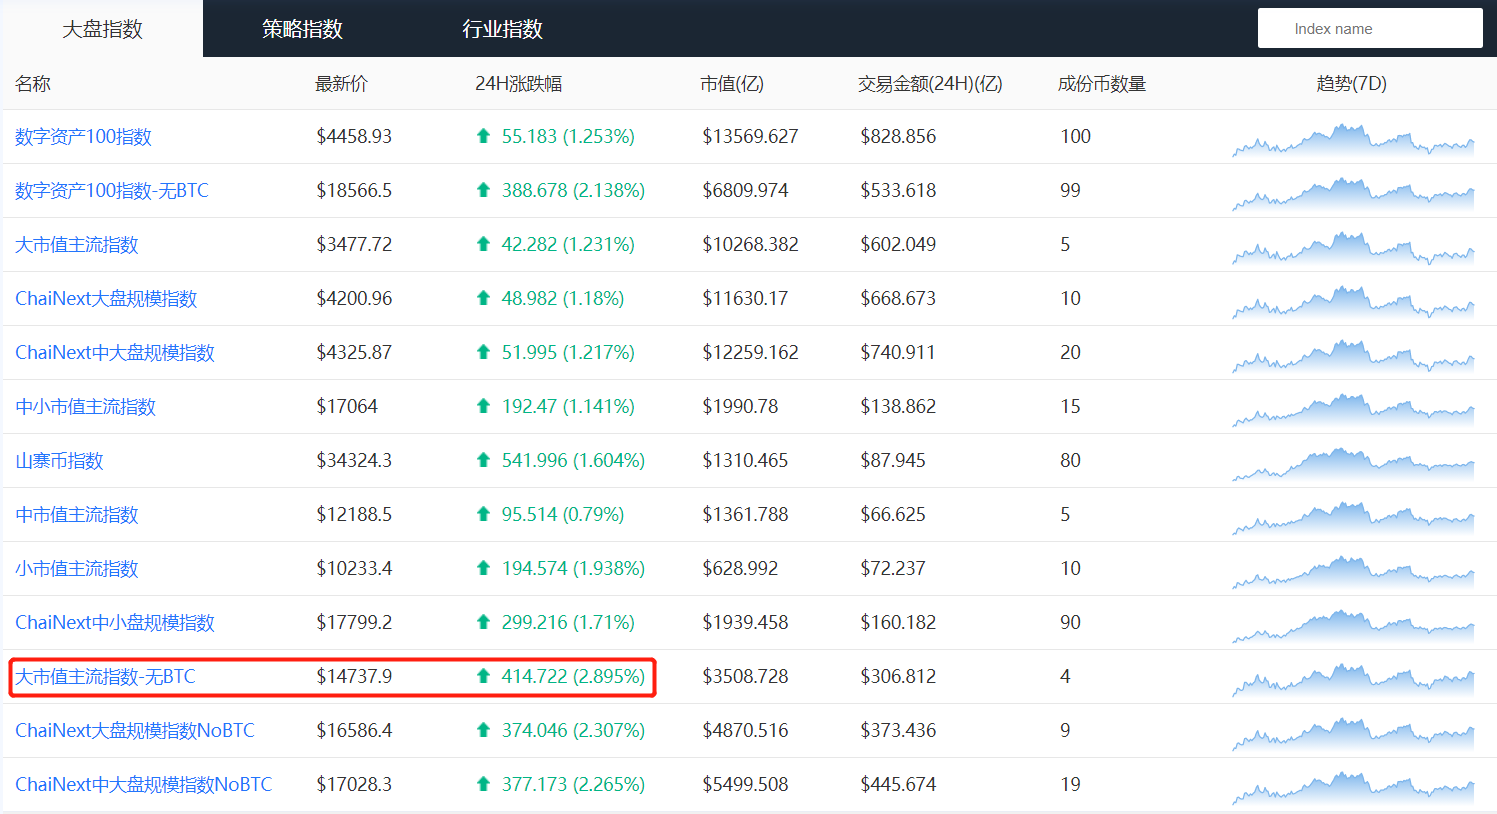1497x814 pixels.
Task: Open the 大市值主流指数-无BTC link
Action: [105, 677]
